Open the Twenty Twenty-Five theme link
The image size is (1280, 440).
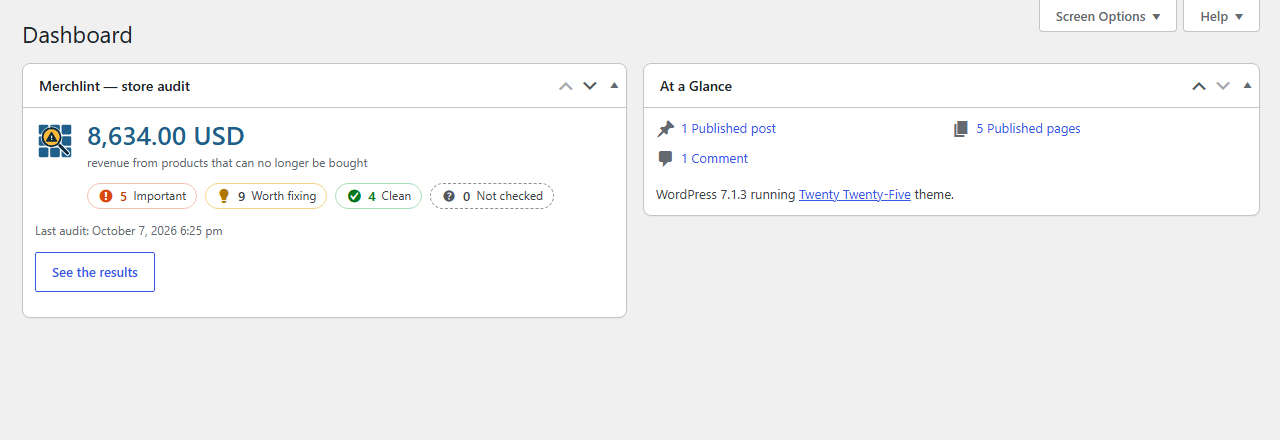click(x=854, y=195)
